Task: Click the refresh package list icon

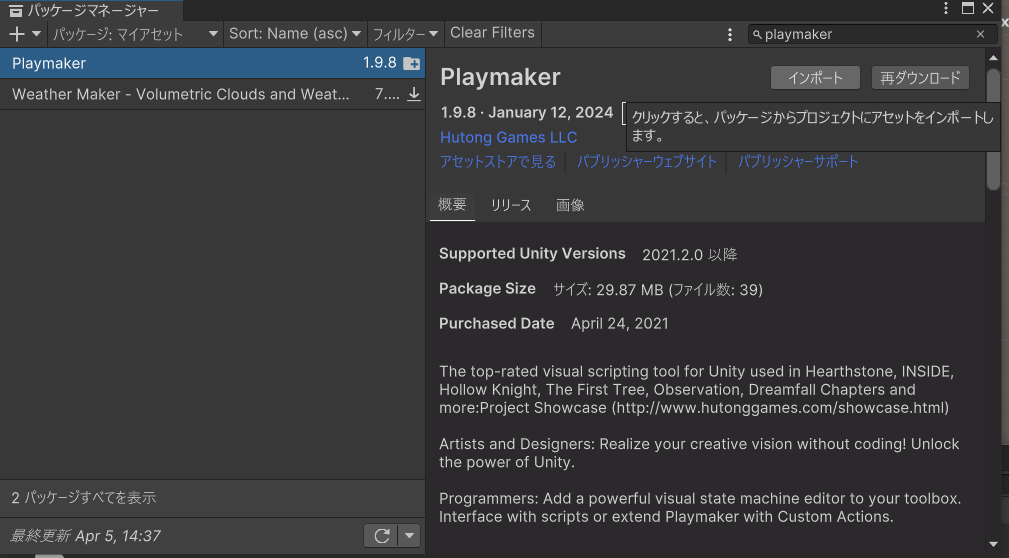Action: coord(382,535)
